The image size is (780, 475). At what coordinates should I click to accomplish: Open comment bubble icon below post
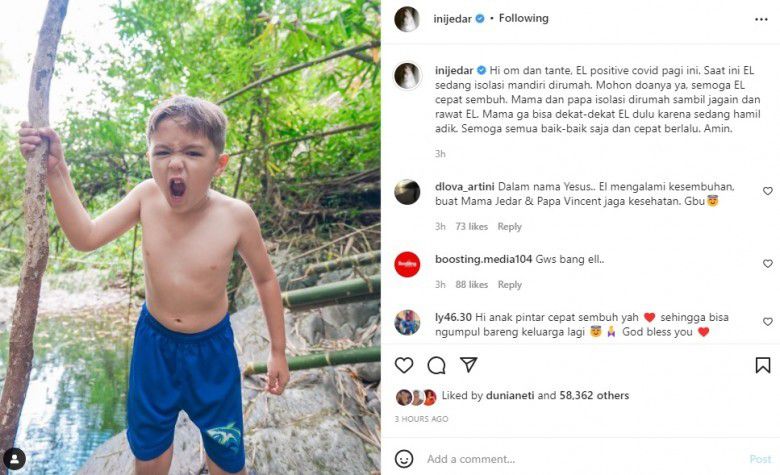(436, 365)
